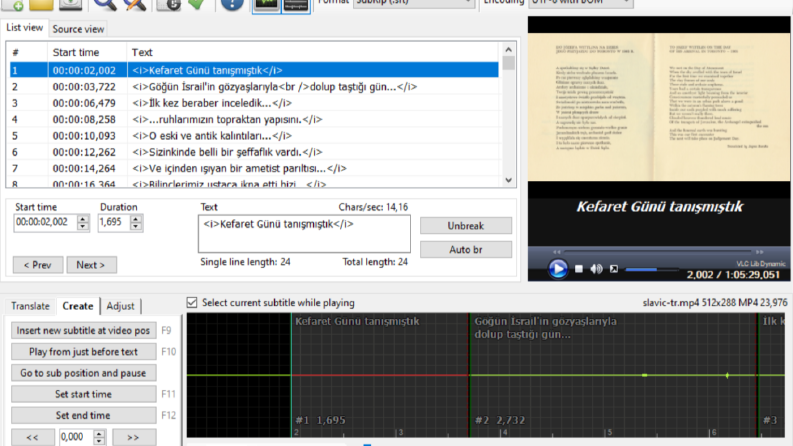Go to previous subtitle with Prev
This screenshot has width=793, height=446.
[x=38, y=264]
